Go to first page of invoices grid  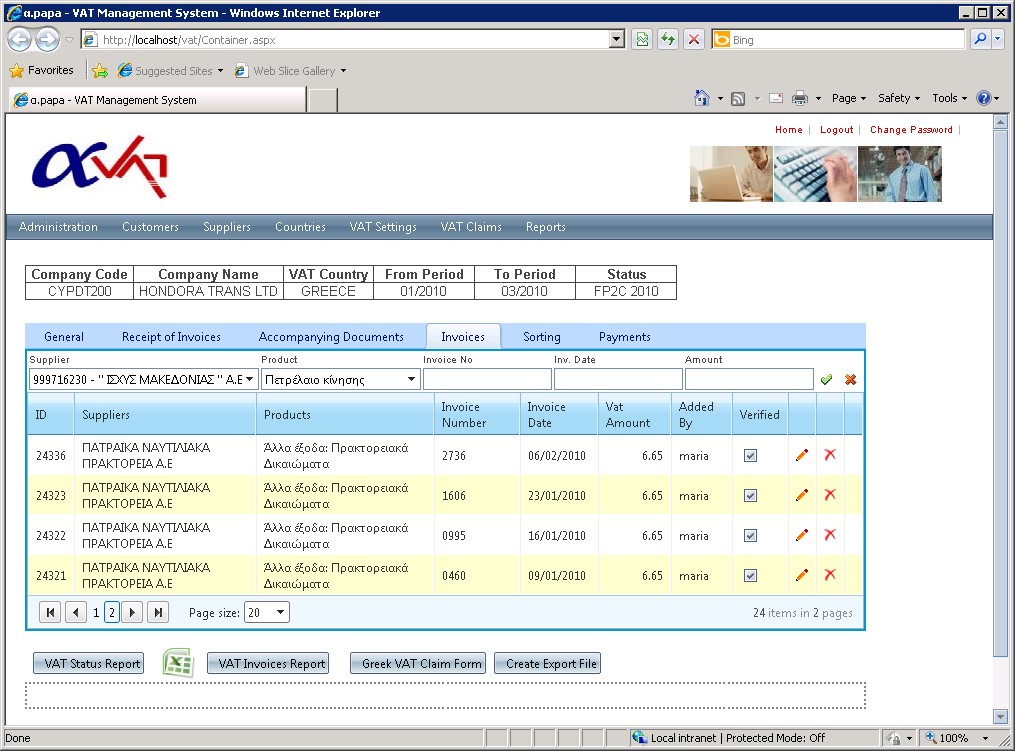[x=50, y=612]
